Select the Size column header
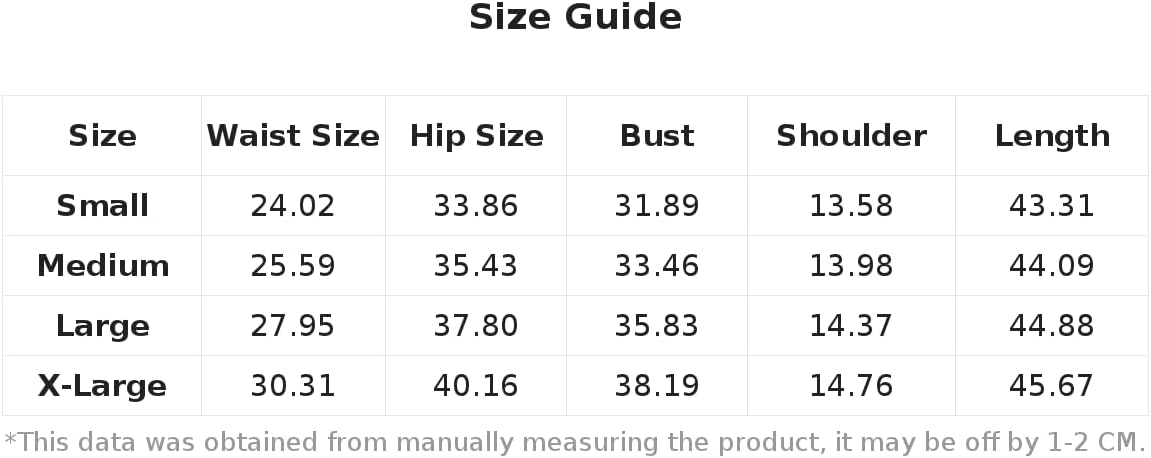 point(102,136)
